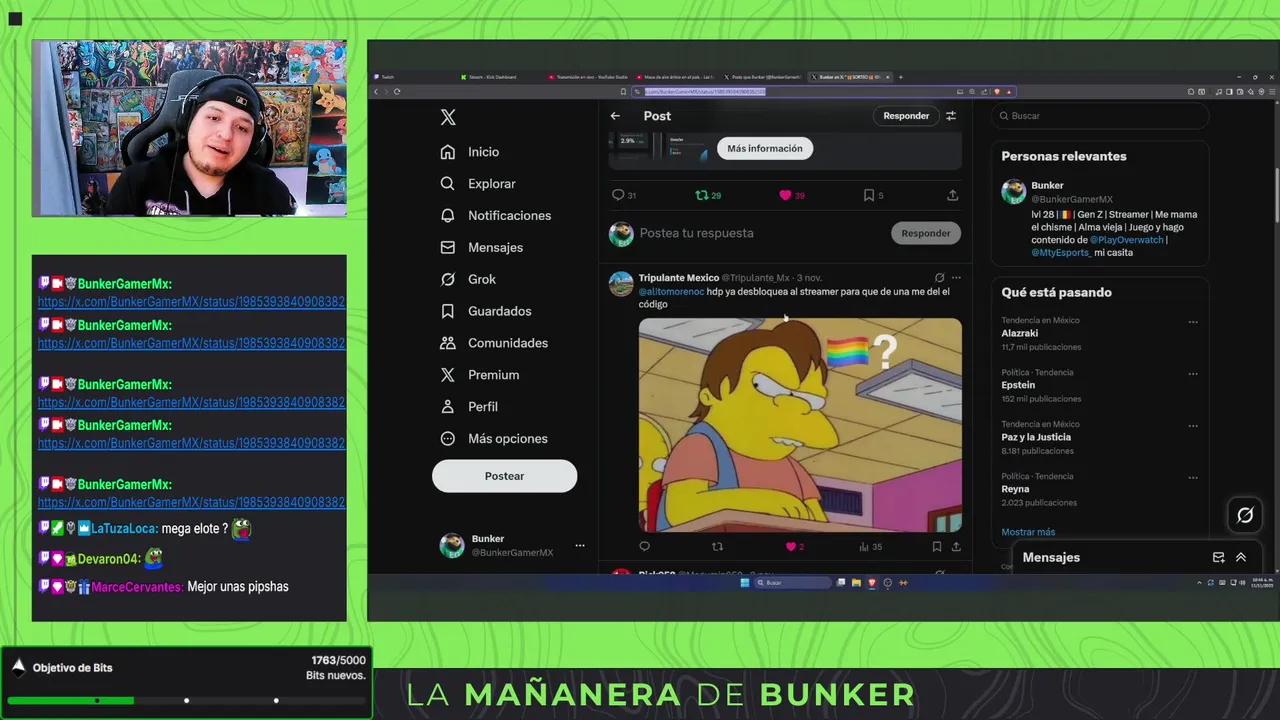Open options for Reyna trend
Screen dimensions: 1280x720
[1193, 478]
